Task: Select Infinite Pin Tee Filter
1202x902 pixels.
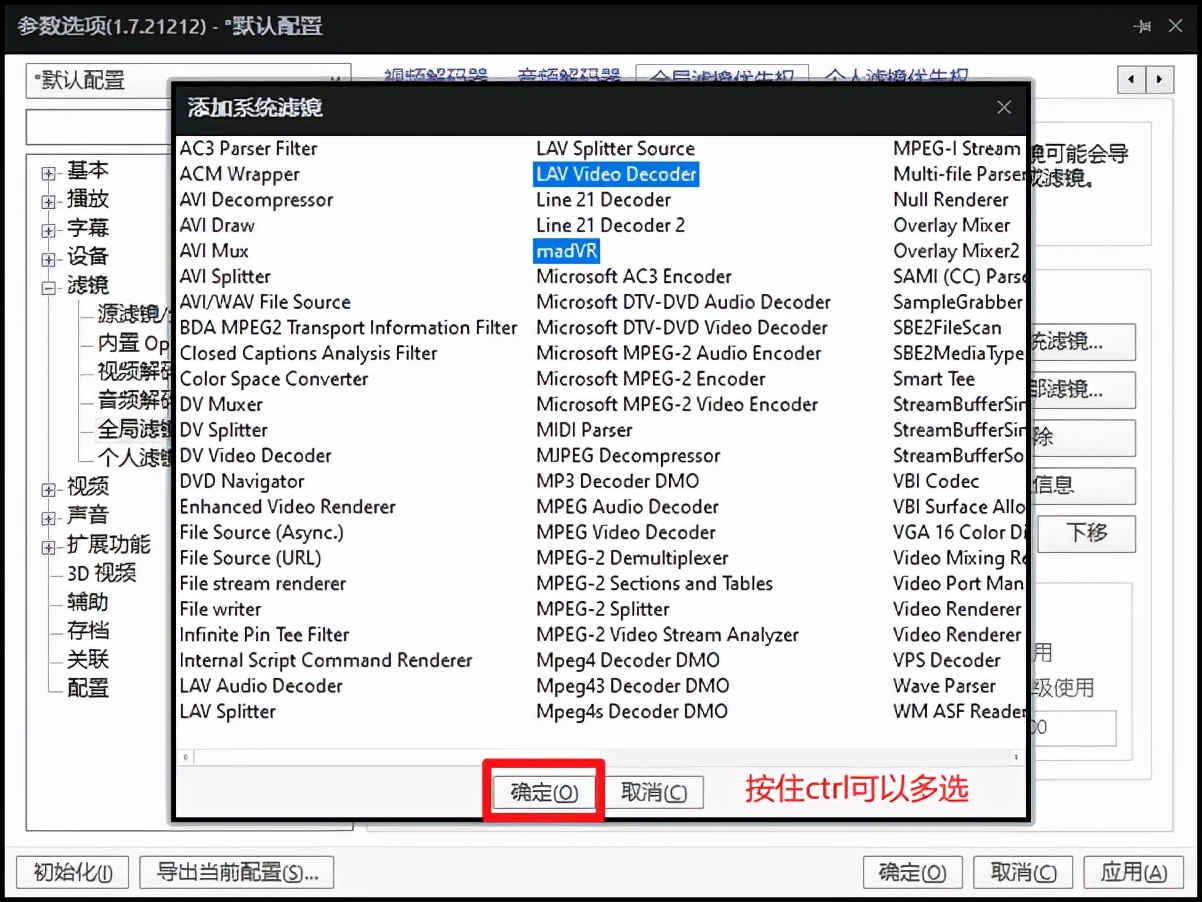Action: pyautogui.click(x=264, y=635)
